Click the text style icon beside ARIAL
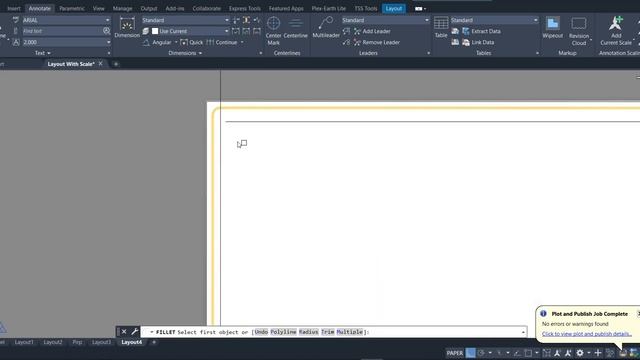The image size is (640, 360). point(16,20)
